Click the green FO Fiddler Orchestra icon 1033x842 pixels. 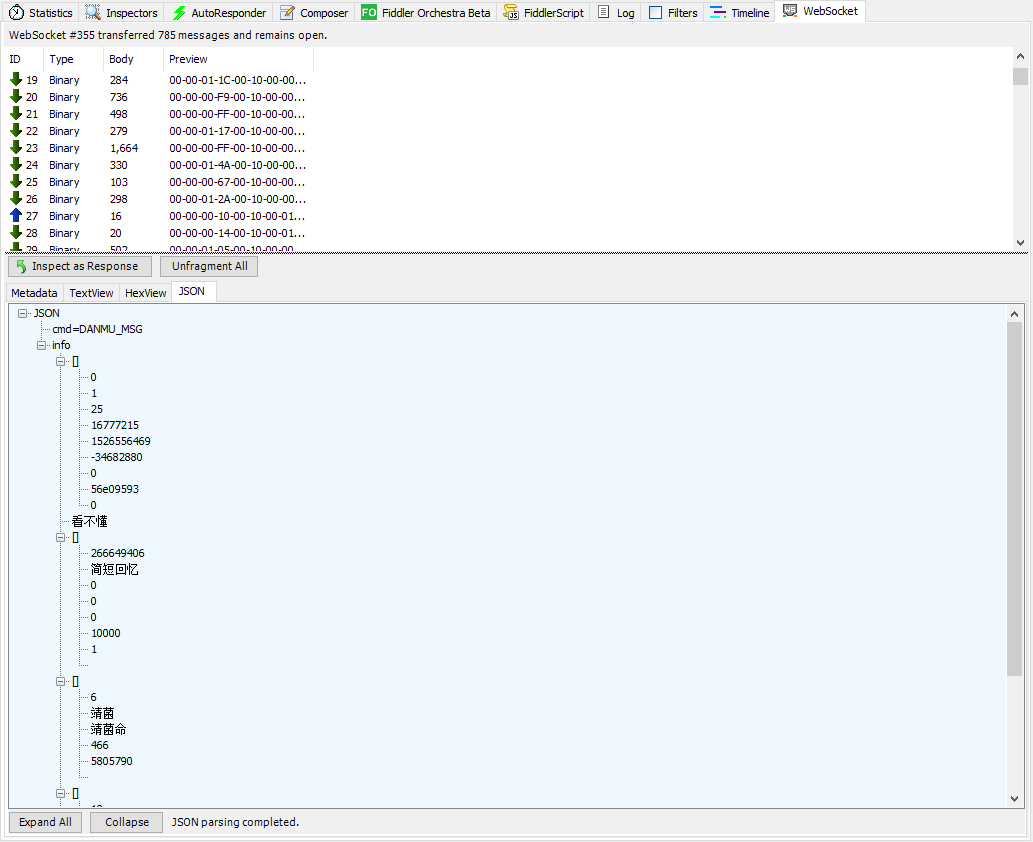tap(369, 13)
